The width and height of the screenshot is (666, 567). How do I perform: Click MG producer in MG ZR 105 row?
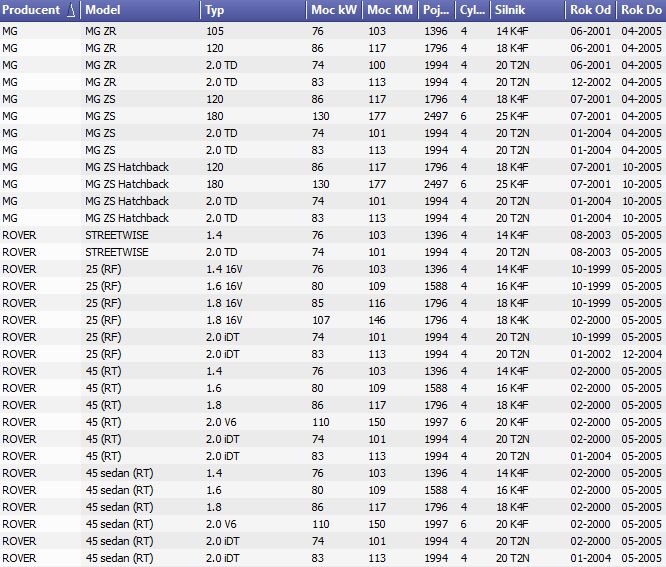(10, 31)
